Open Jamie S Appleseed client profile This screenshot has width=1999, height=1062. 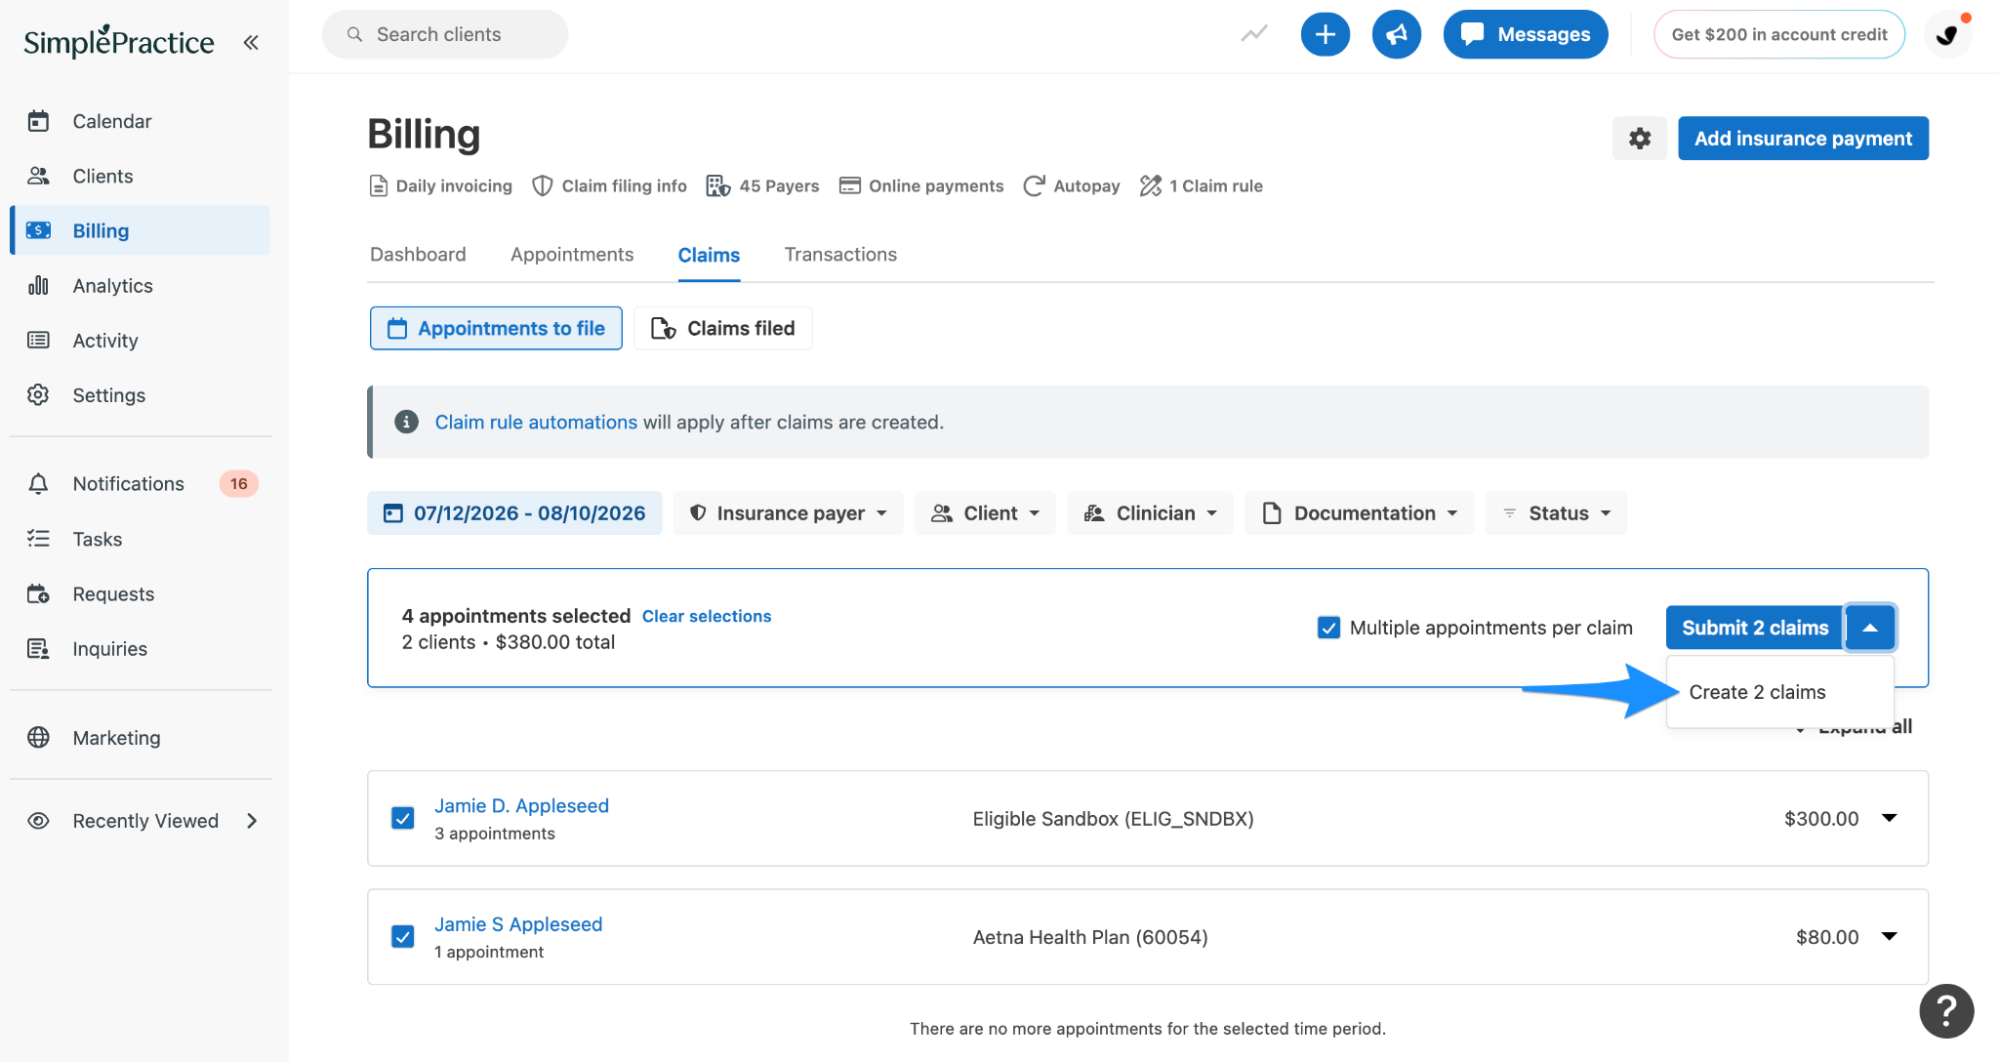tap(518, 924)
